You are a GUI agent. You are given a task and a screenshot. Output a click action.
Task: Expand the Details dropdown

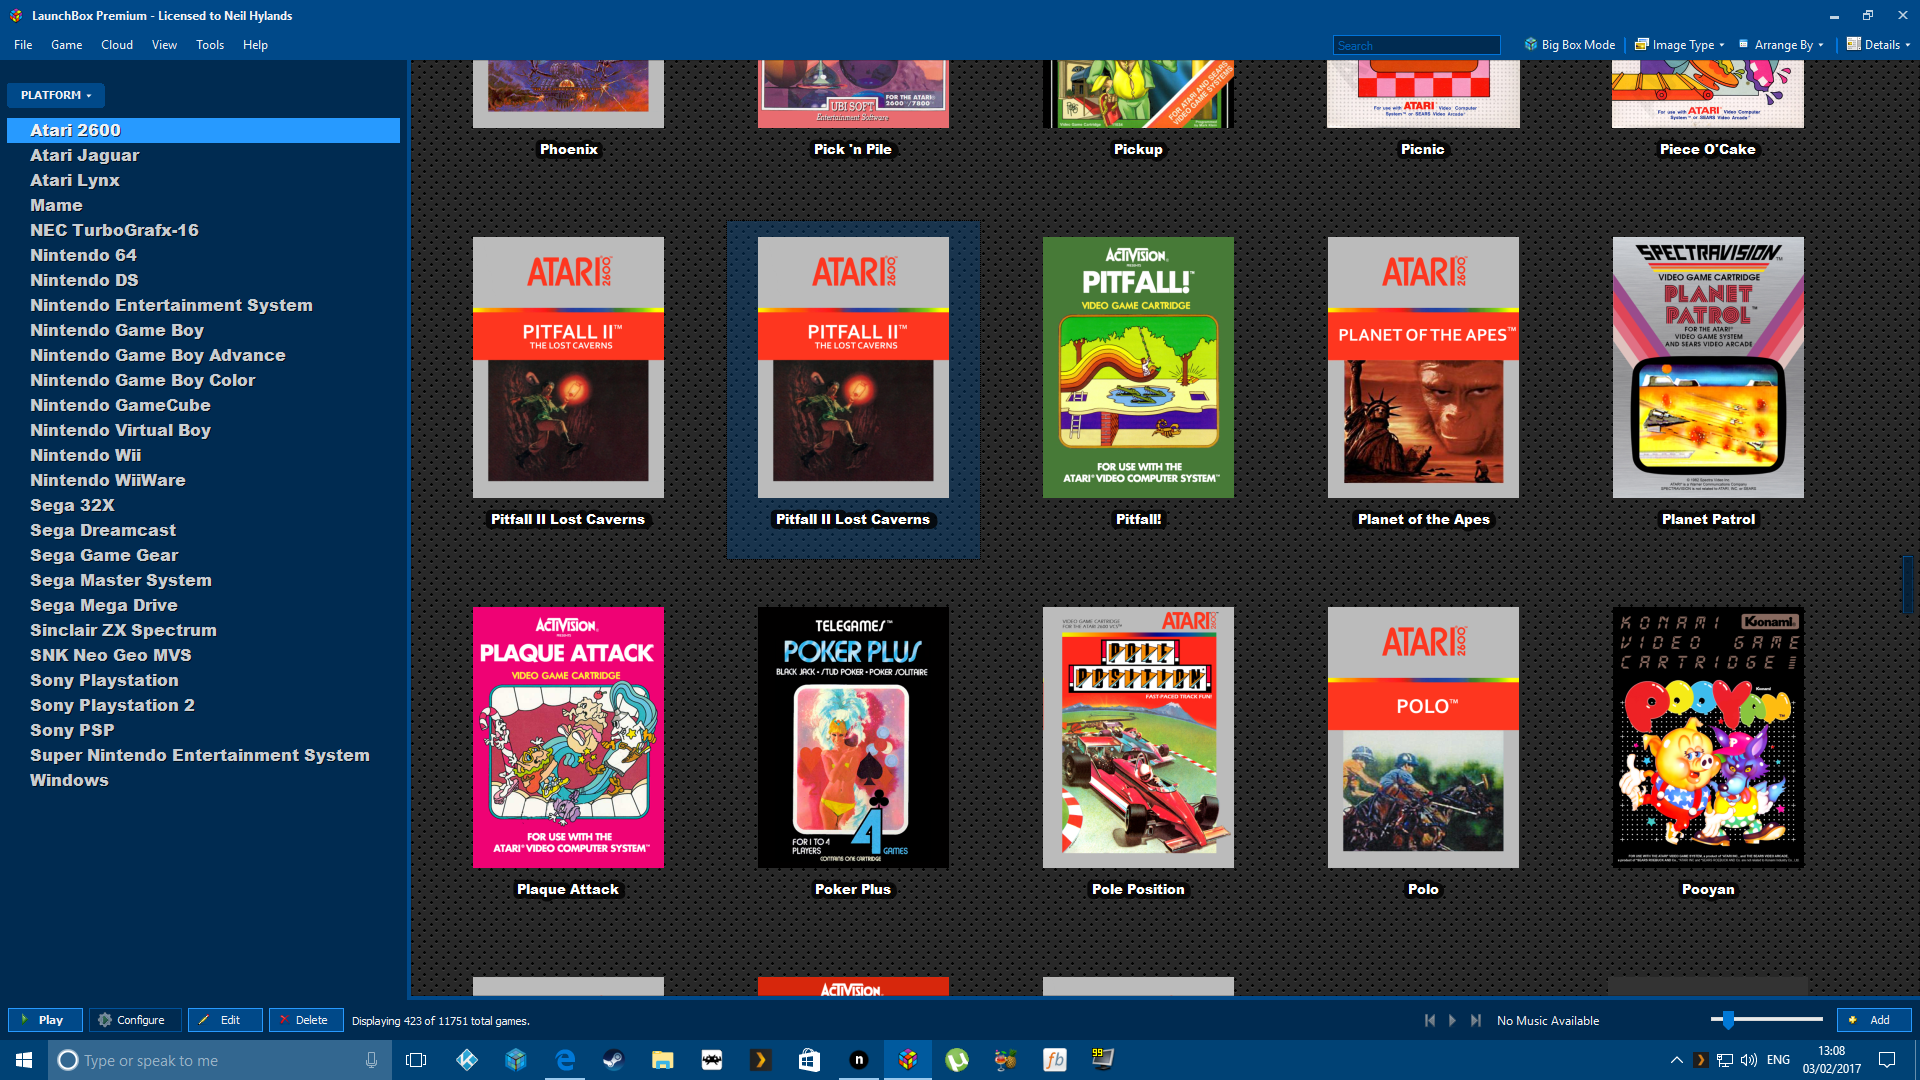point(1878,45)
